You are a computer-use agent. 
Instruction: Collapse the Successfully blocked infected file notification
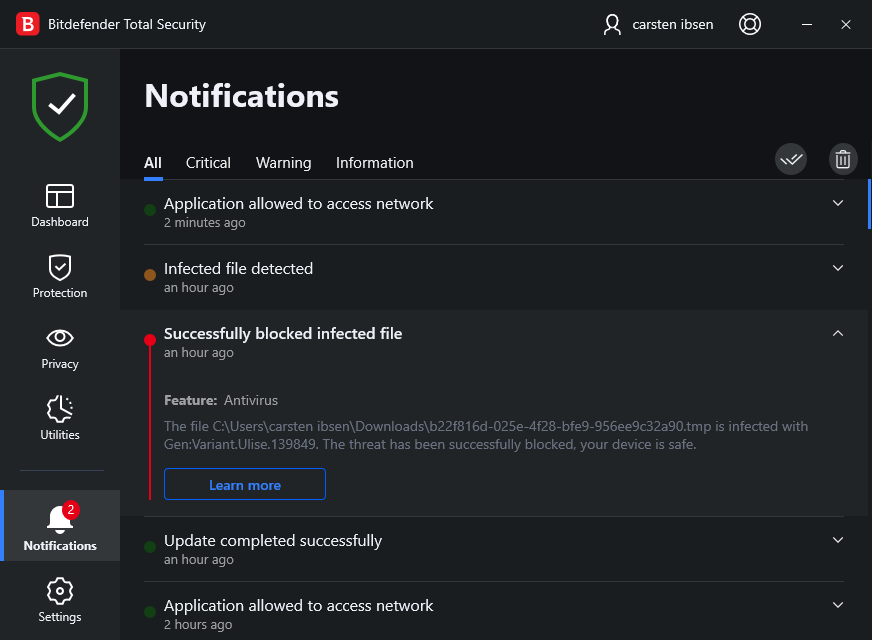point(838,333)
